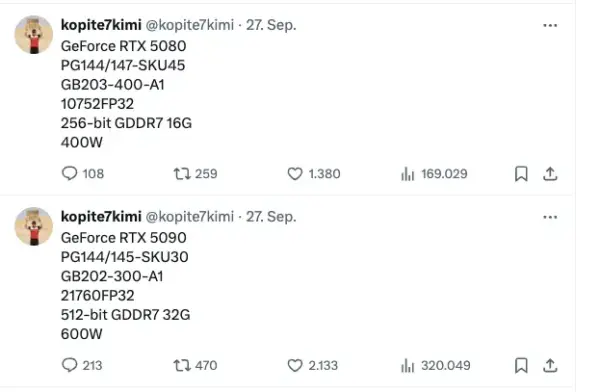Bookmark the RTX 5090 tweet
Screen dimensions: 600x392
(521, 366)
